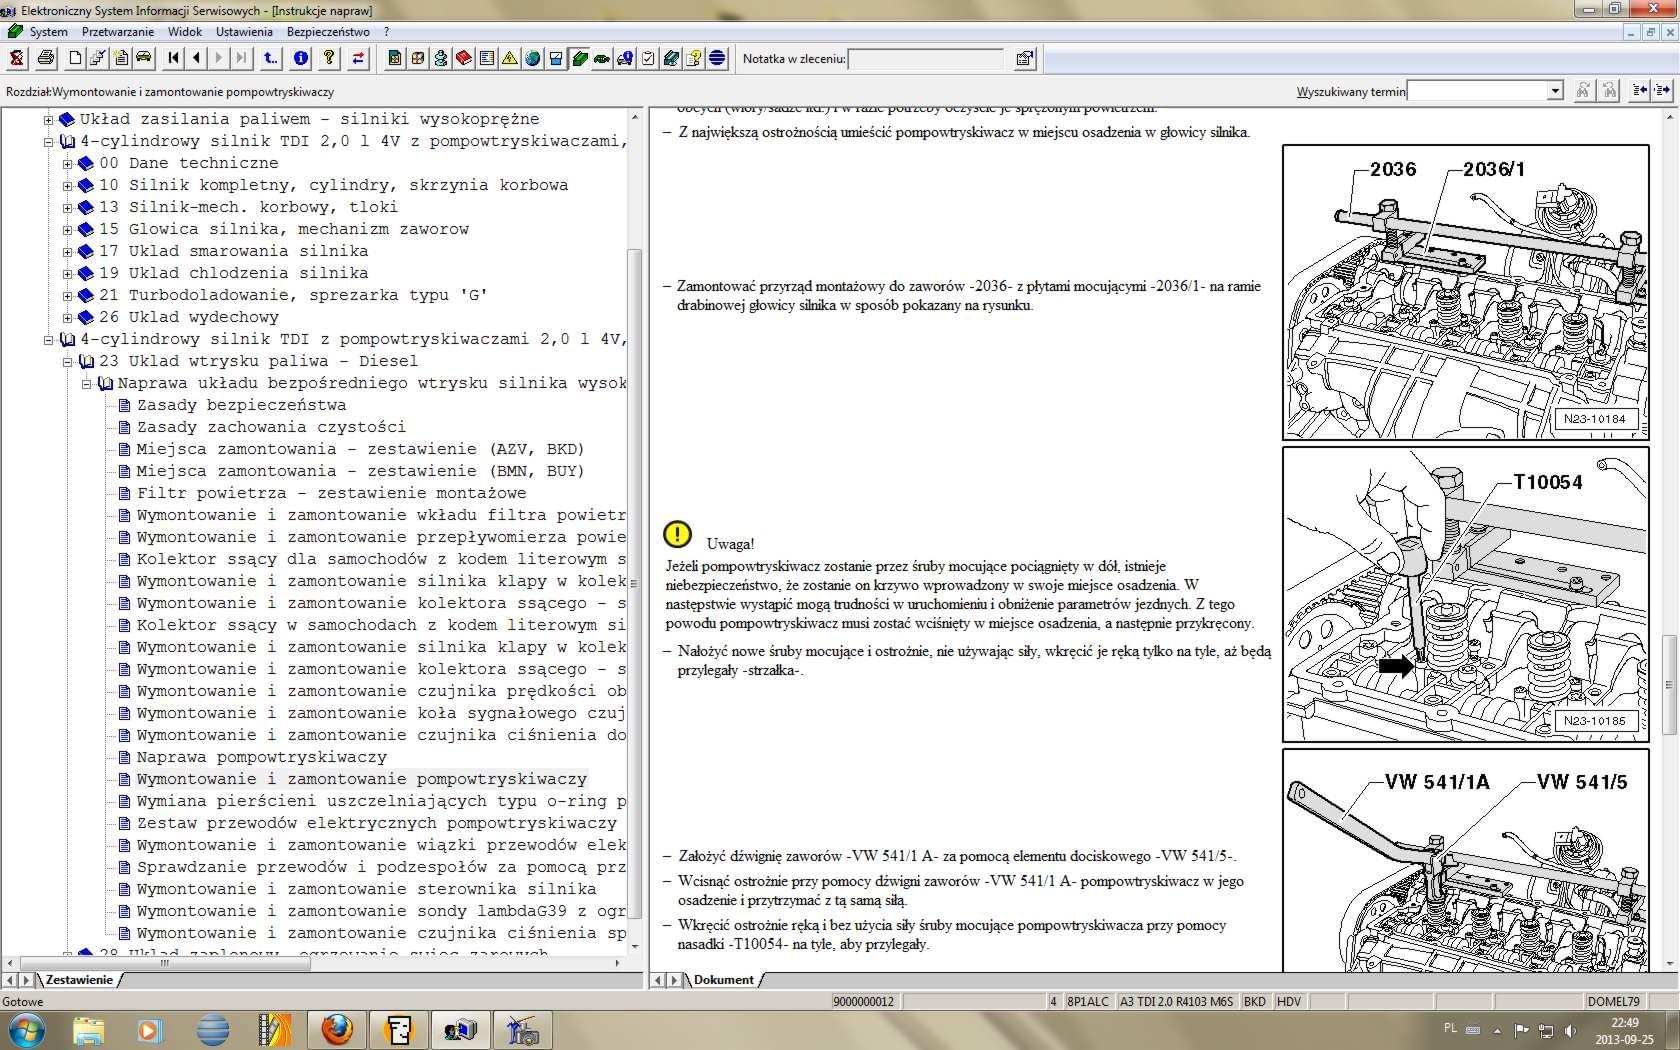The width and height of the screenshot is (1680, 1050).
Task: Click the car icon next to document icons
Action: coord(144,58)
